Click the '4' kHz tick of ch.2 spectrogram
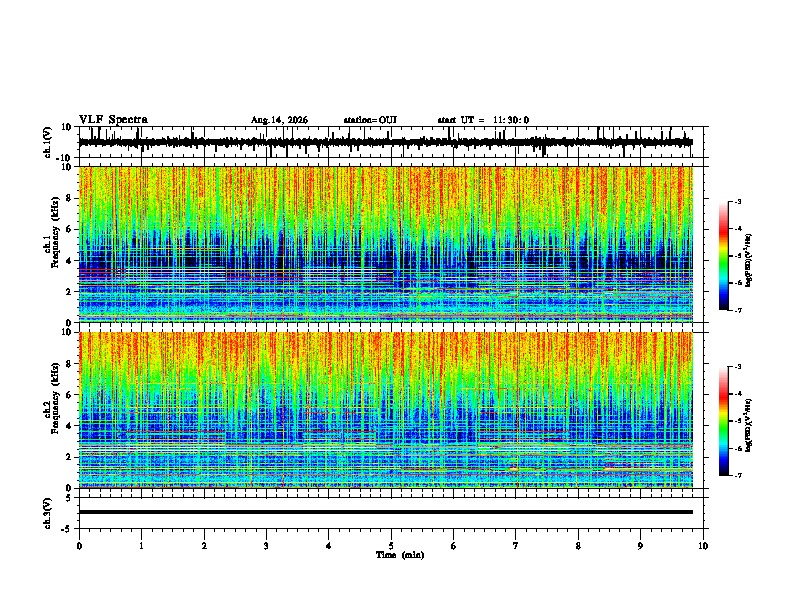The image size is (792, 612). (70, 426)
